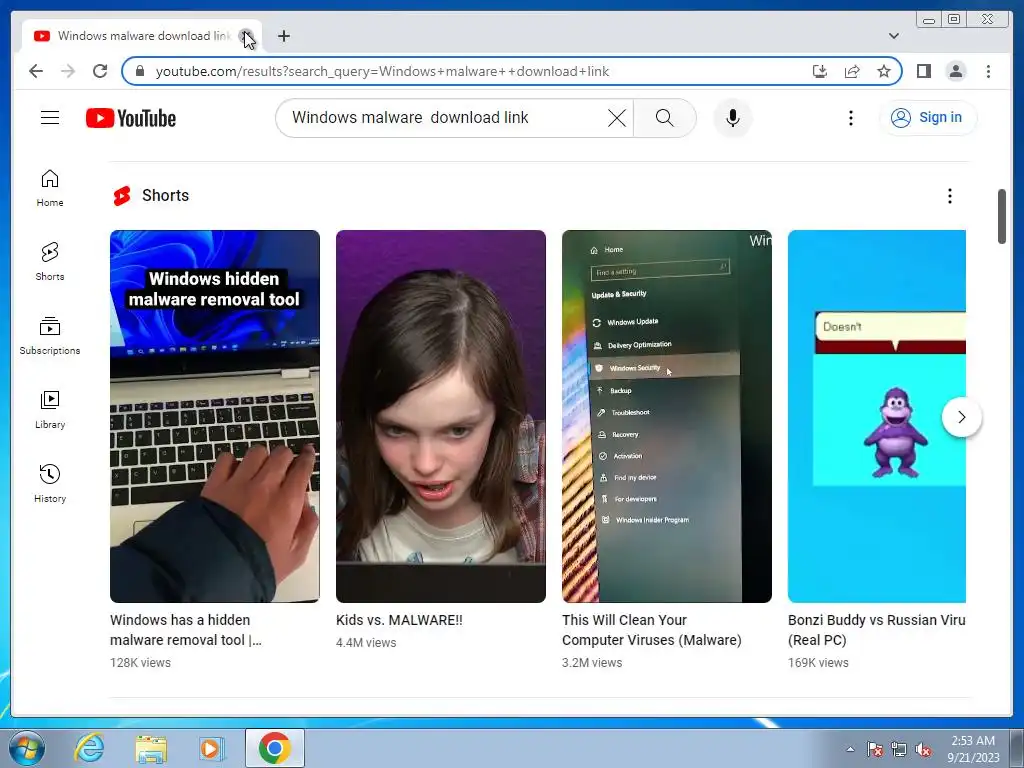Open title 'Windows has a hidden malware removal tool'

185,630
